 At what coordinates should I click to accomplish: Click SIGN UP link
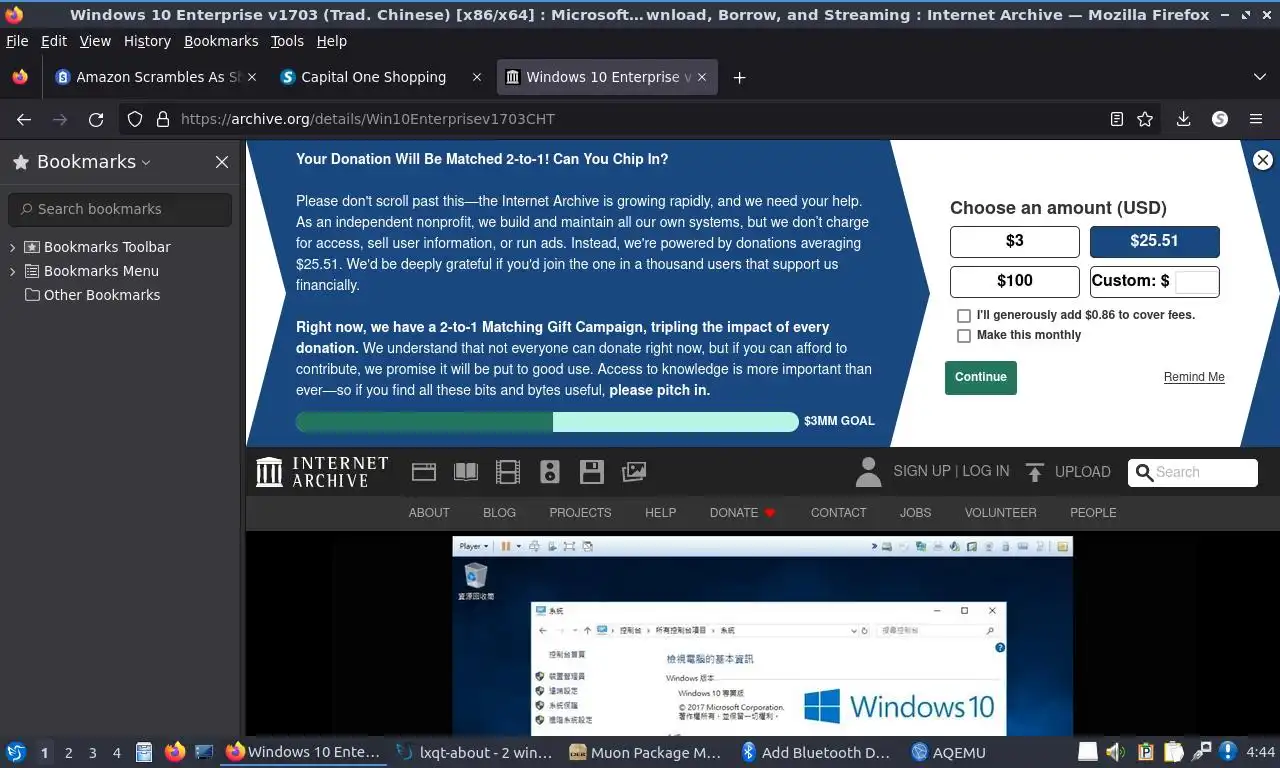[x=922, y=471]
